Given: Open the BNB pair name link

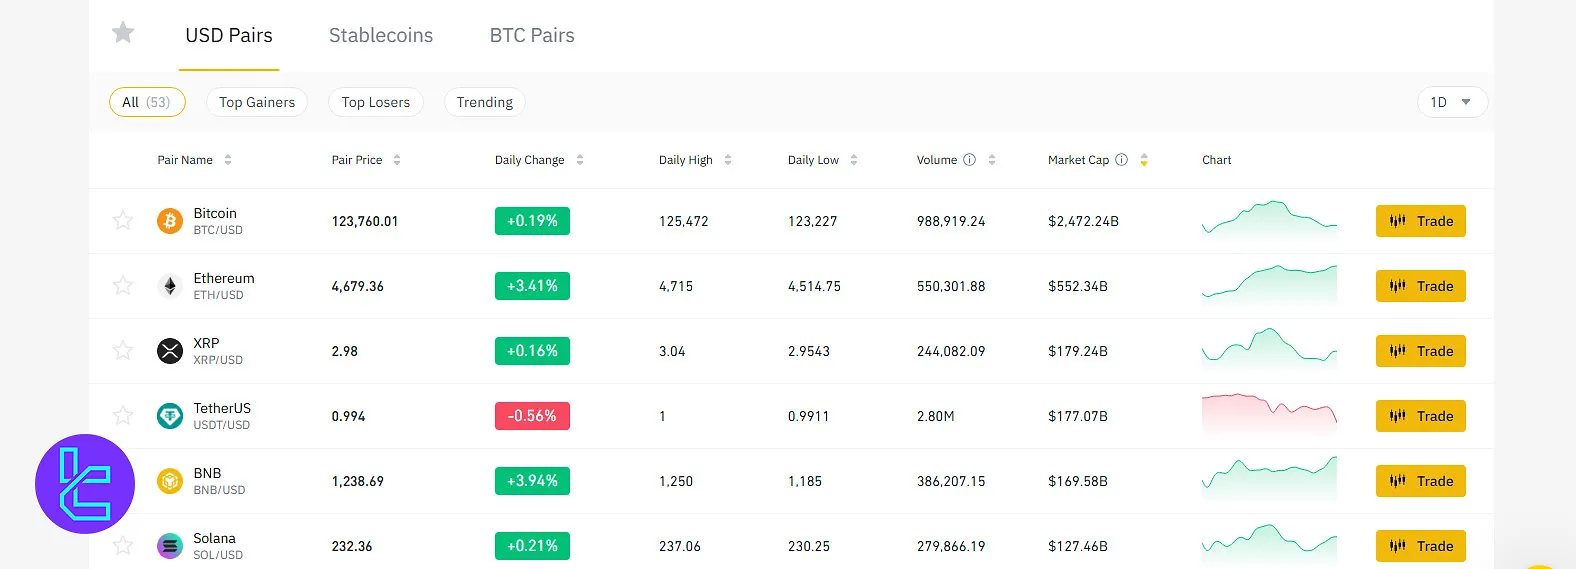Looking at the screenshot, I should click(x=207, y=473).
